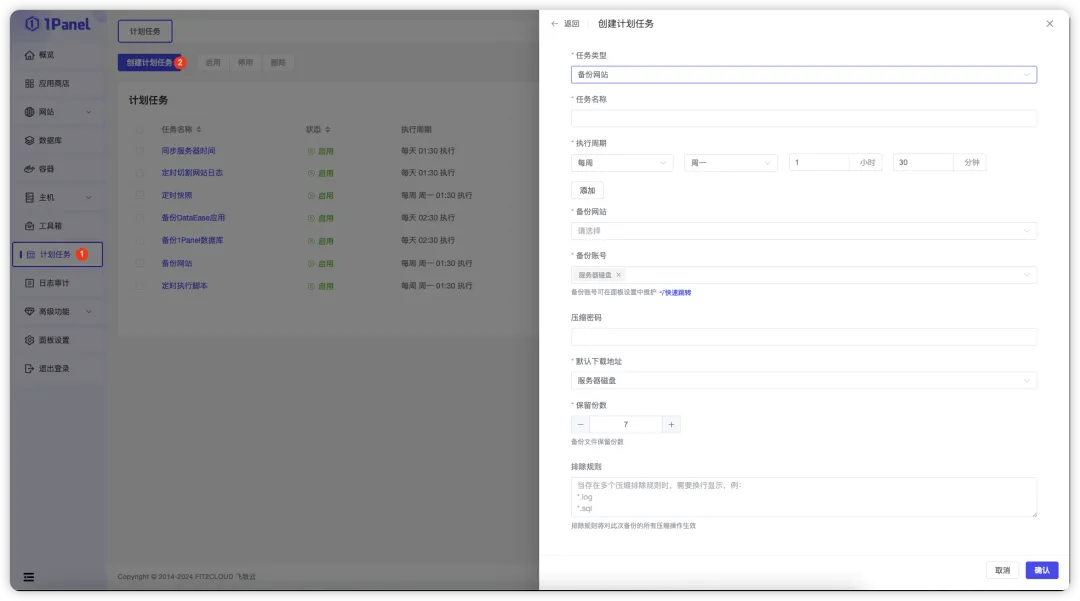
Task: Click the 启用 toolbar button
Action: [x=213, y=63]
